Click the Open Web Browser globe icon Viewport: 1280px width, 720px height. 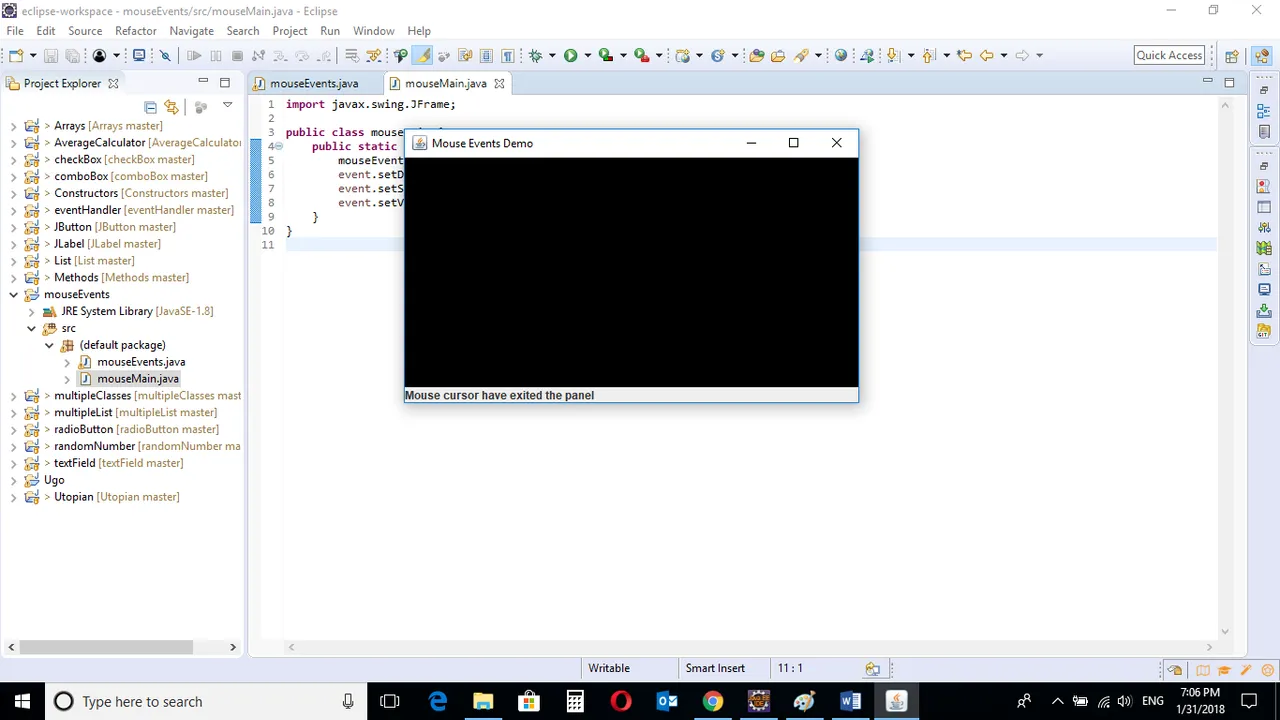(841, 55)
